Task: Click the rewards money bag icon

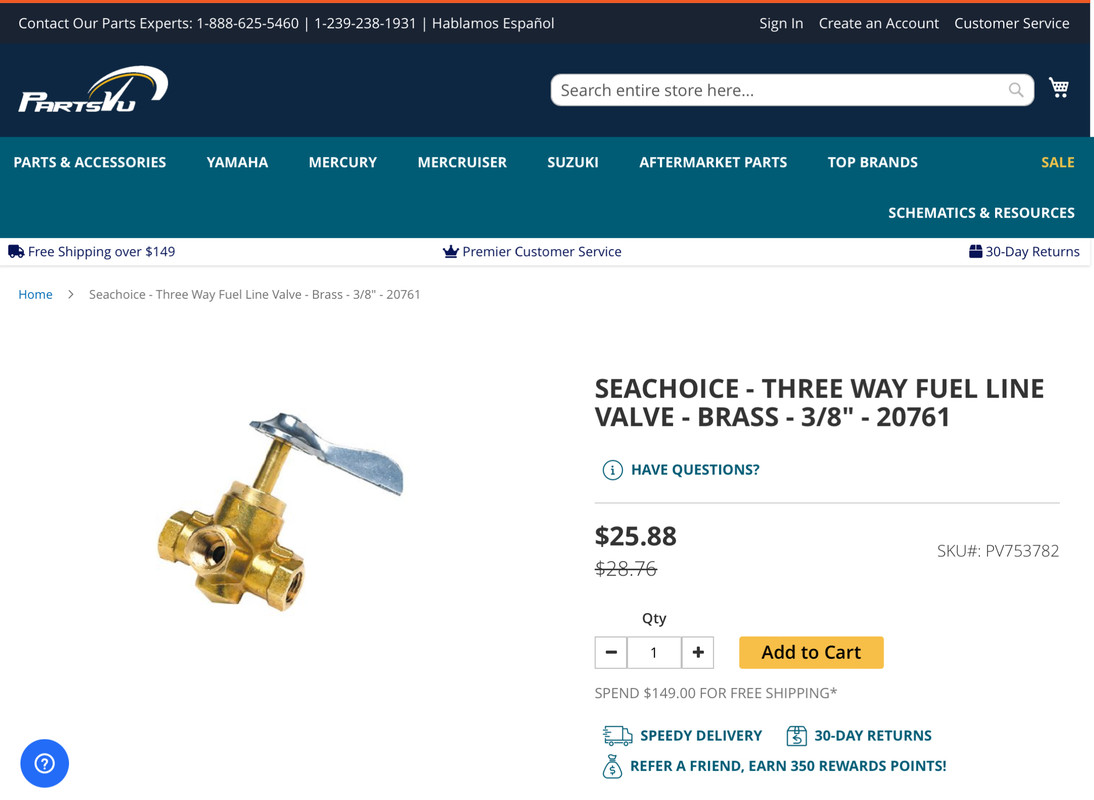Action: pos(612,767)
